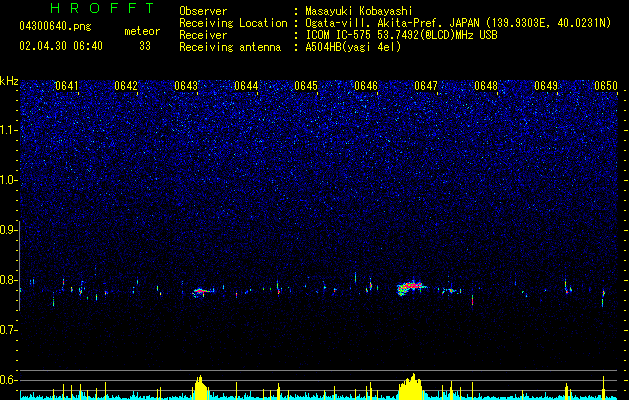Click the Observer field label
Viewport: 629px width, 400px height.
[203, 11]
